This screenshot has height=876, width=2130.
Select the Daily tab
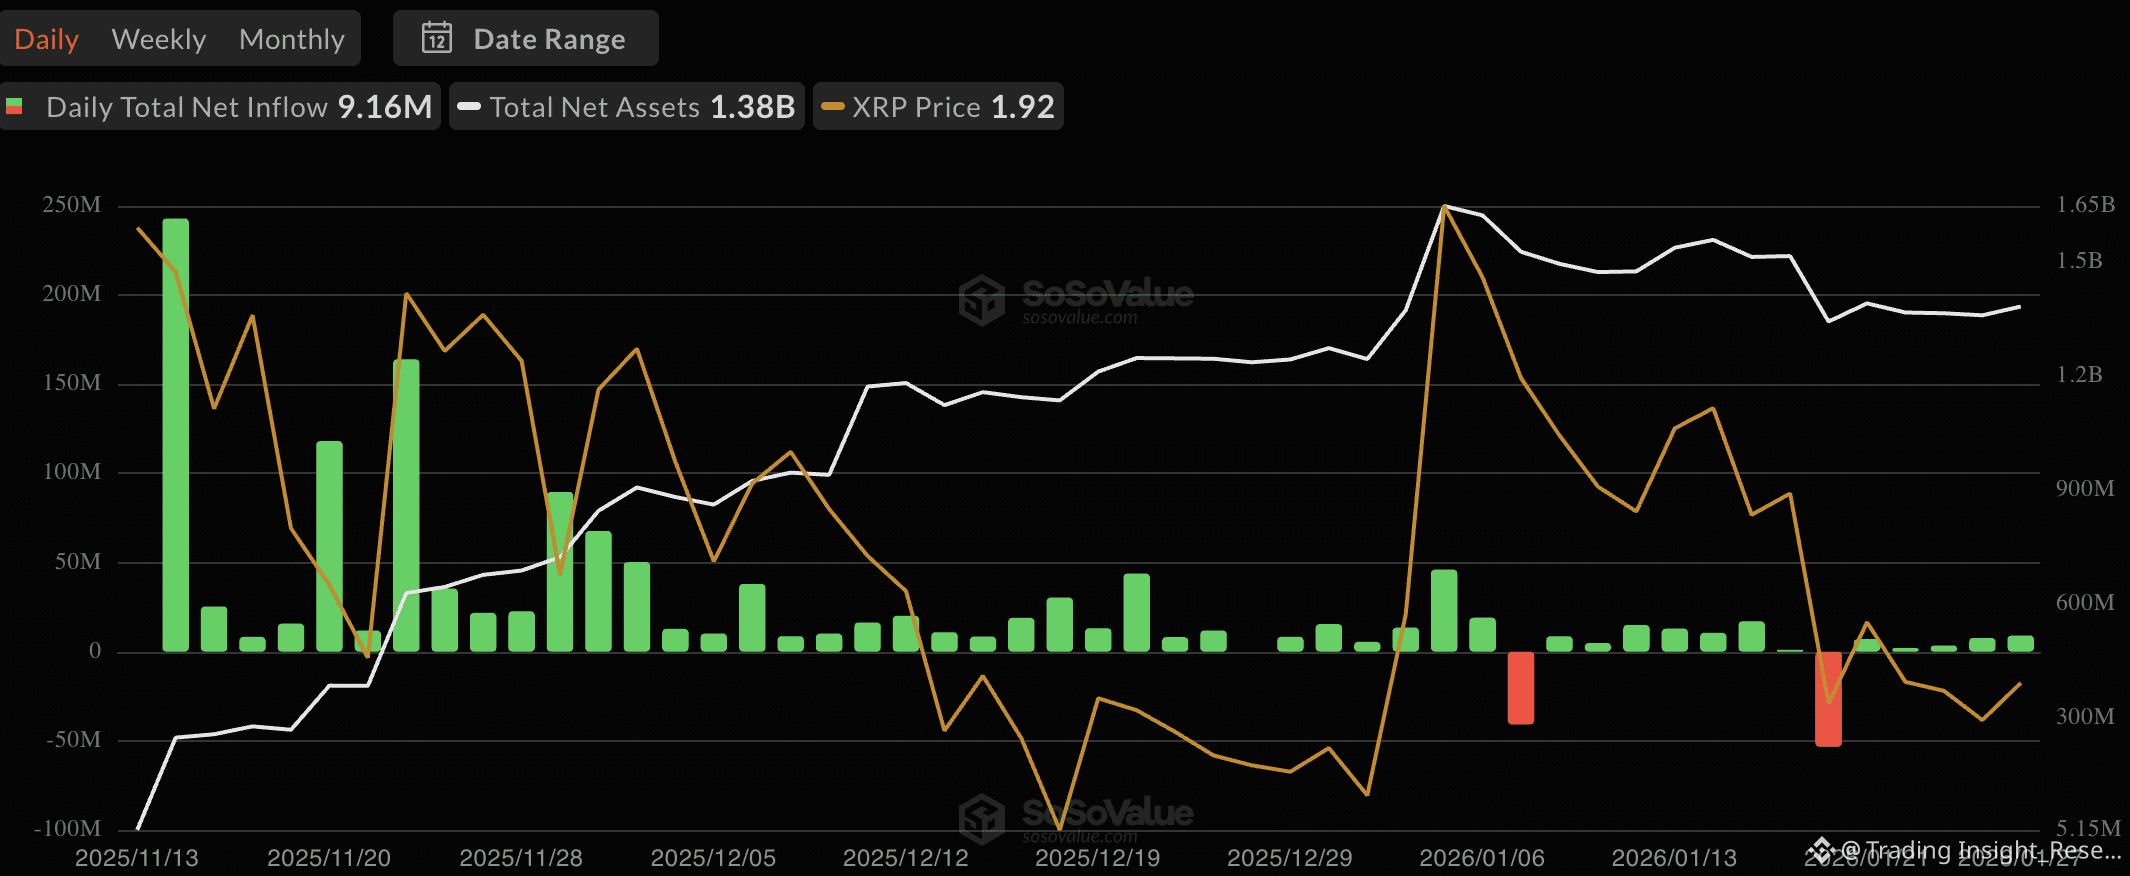pos(46,39)
